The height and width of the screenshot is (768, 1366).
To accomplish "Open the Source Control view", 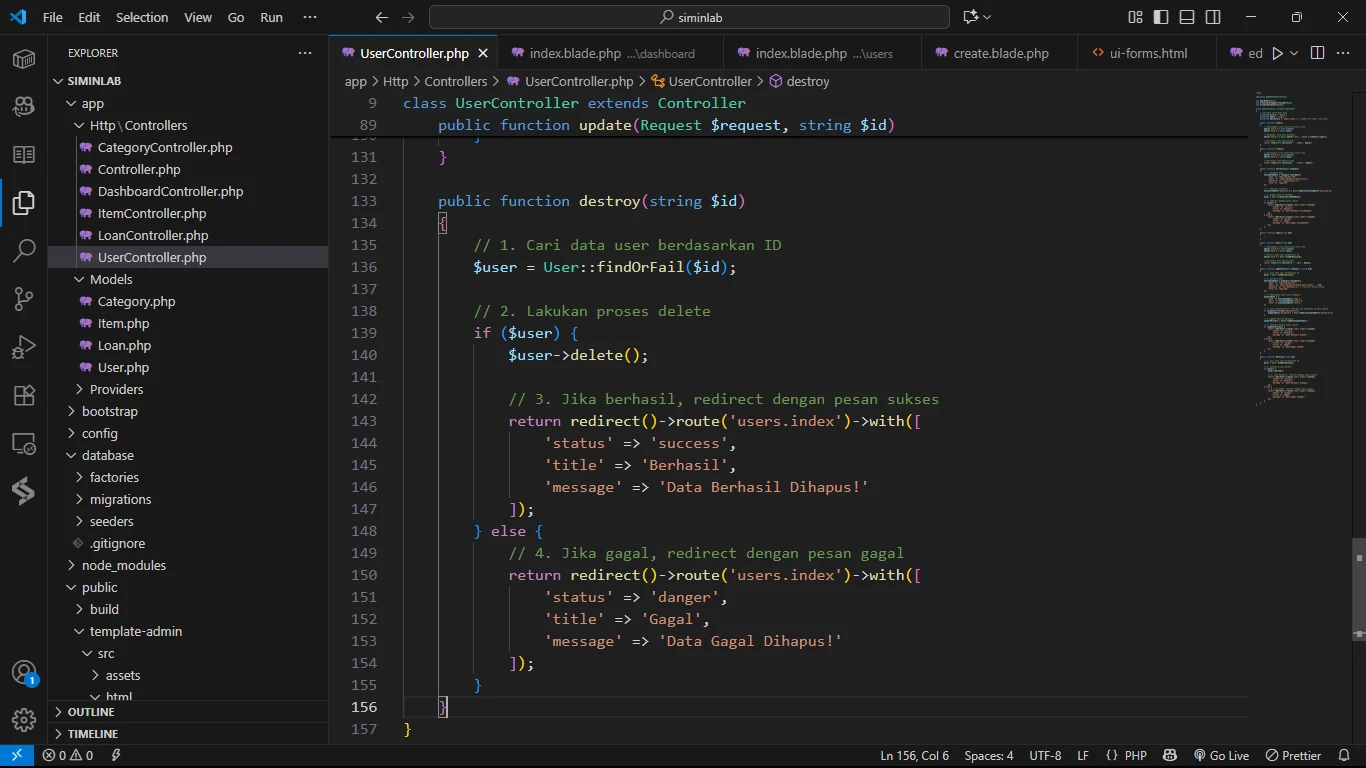I will 24,299.
